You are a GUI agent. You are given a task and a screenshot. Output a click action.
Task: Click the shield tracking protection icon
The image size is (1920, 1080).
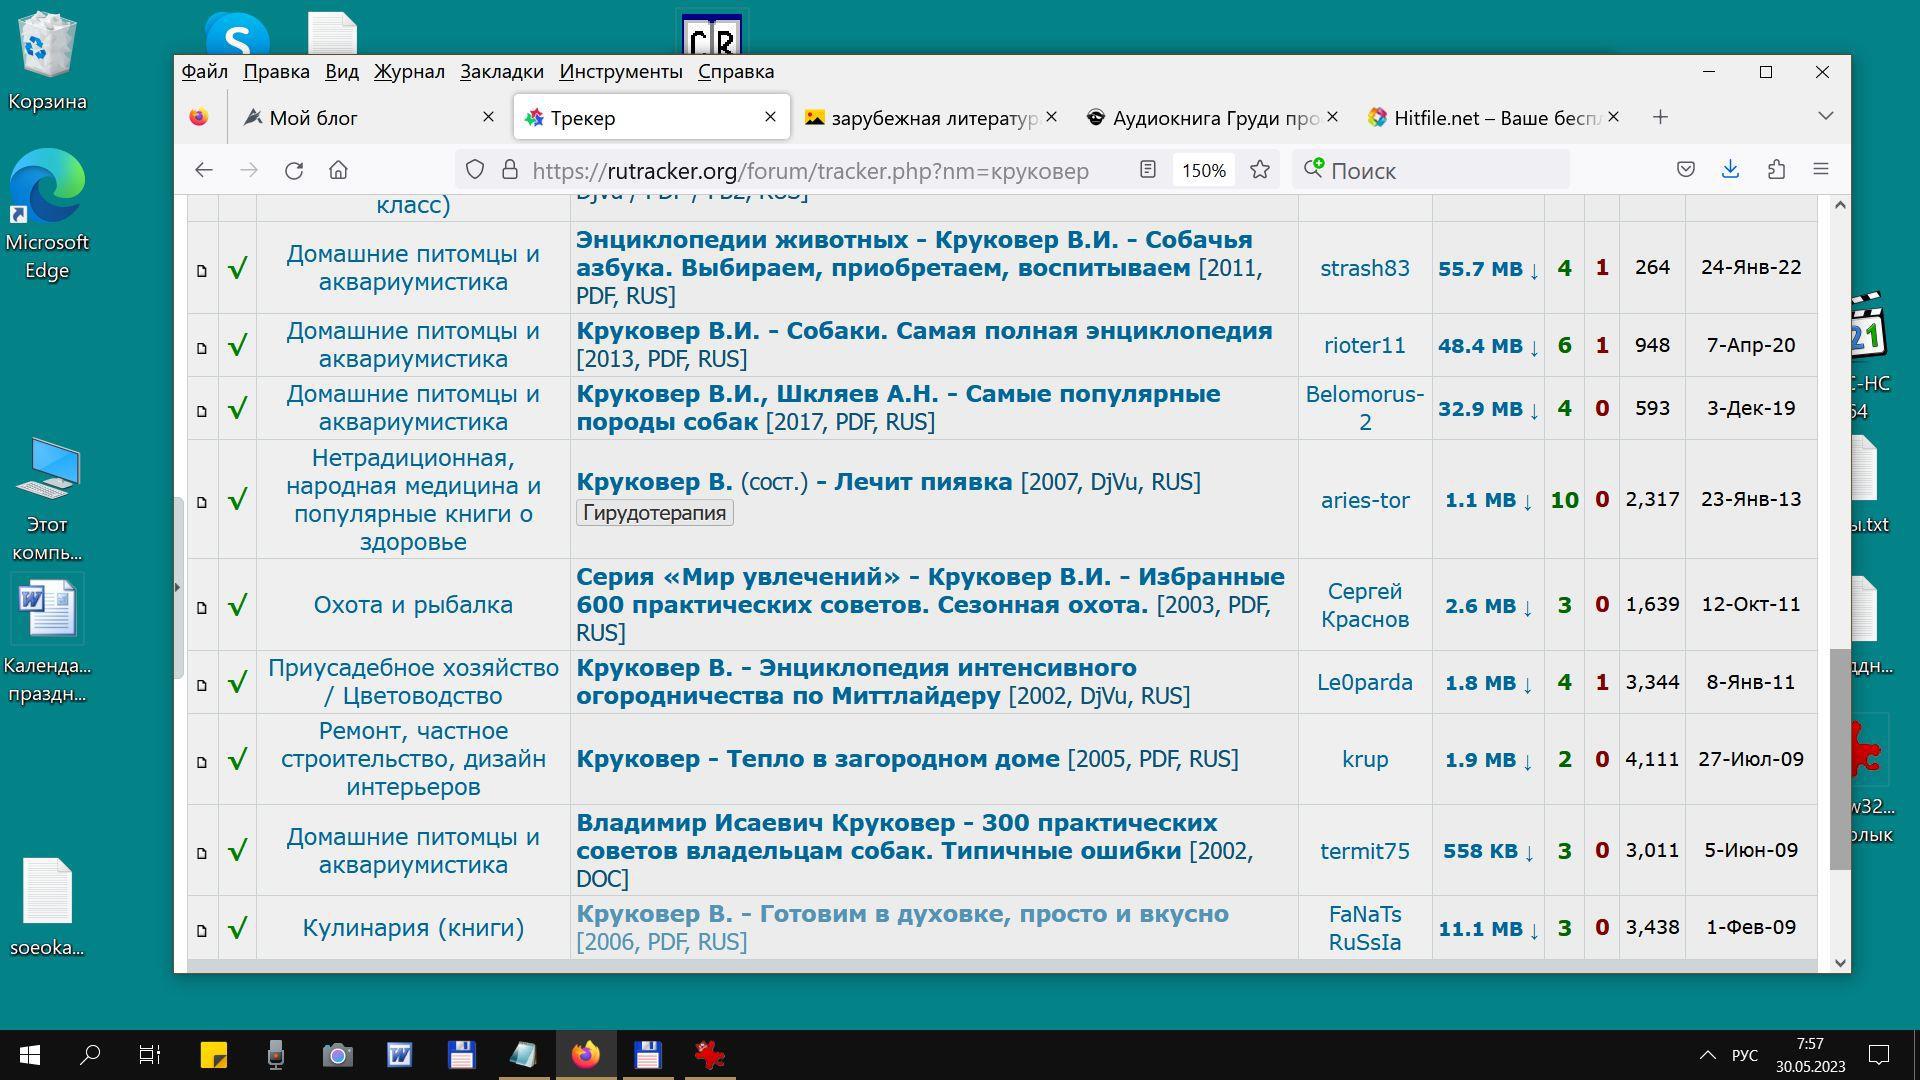point(475,170)
